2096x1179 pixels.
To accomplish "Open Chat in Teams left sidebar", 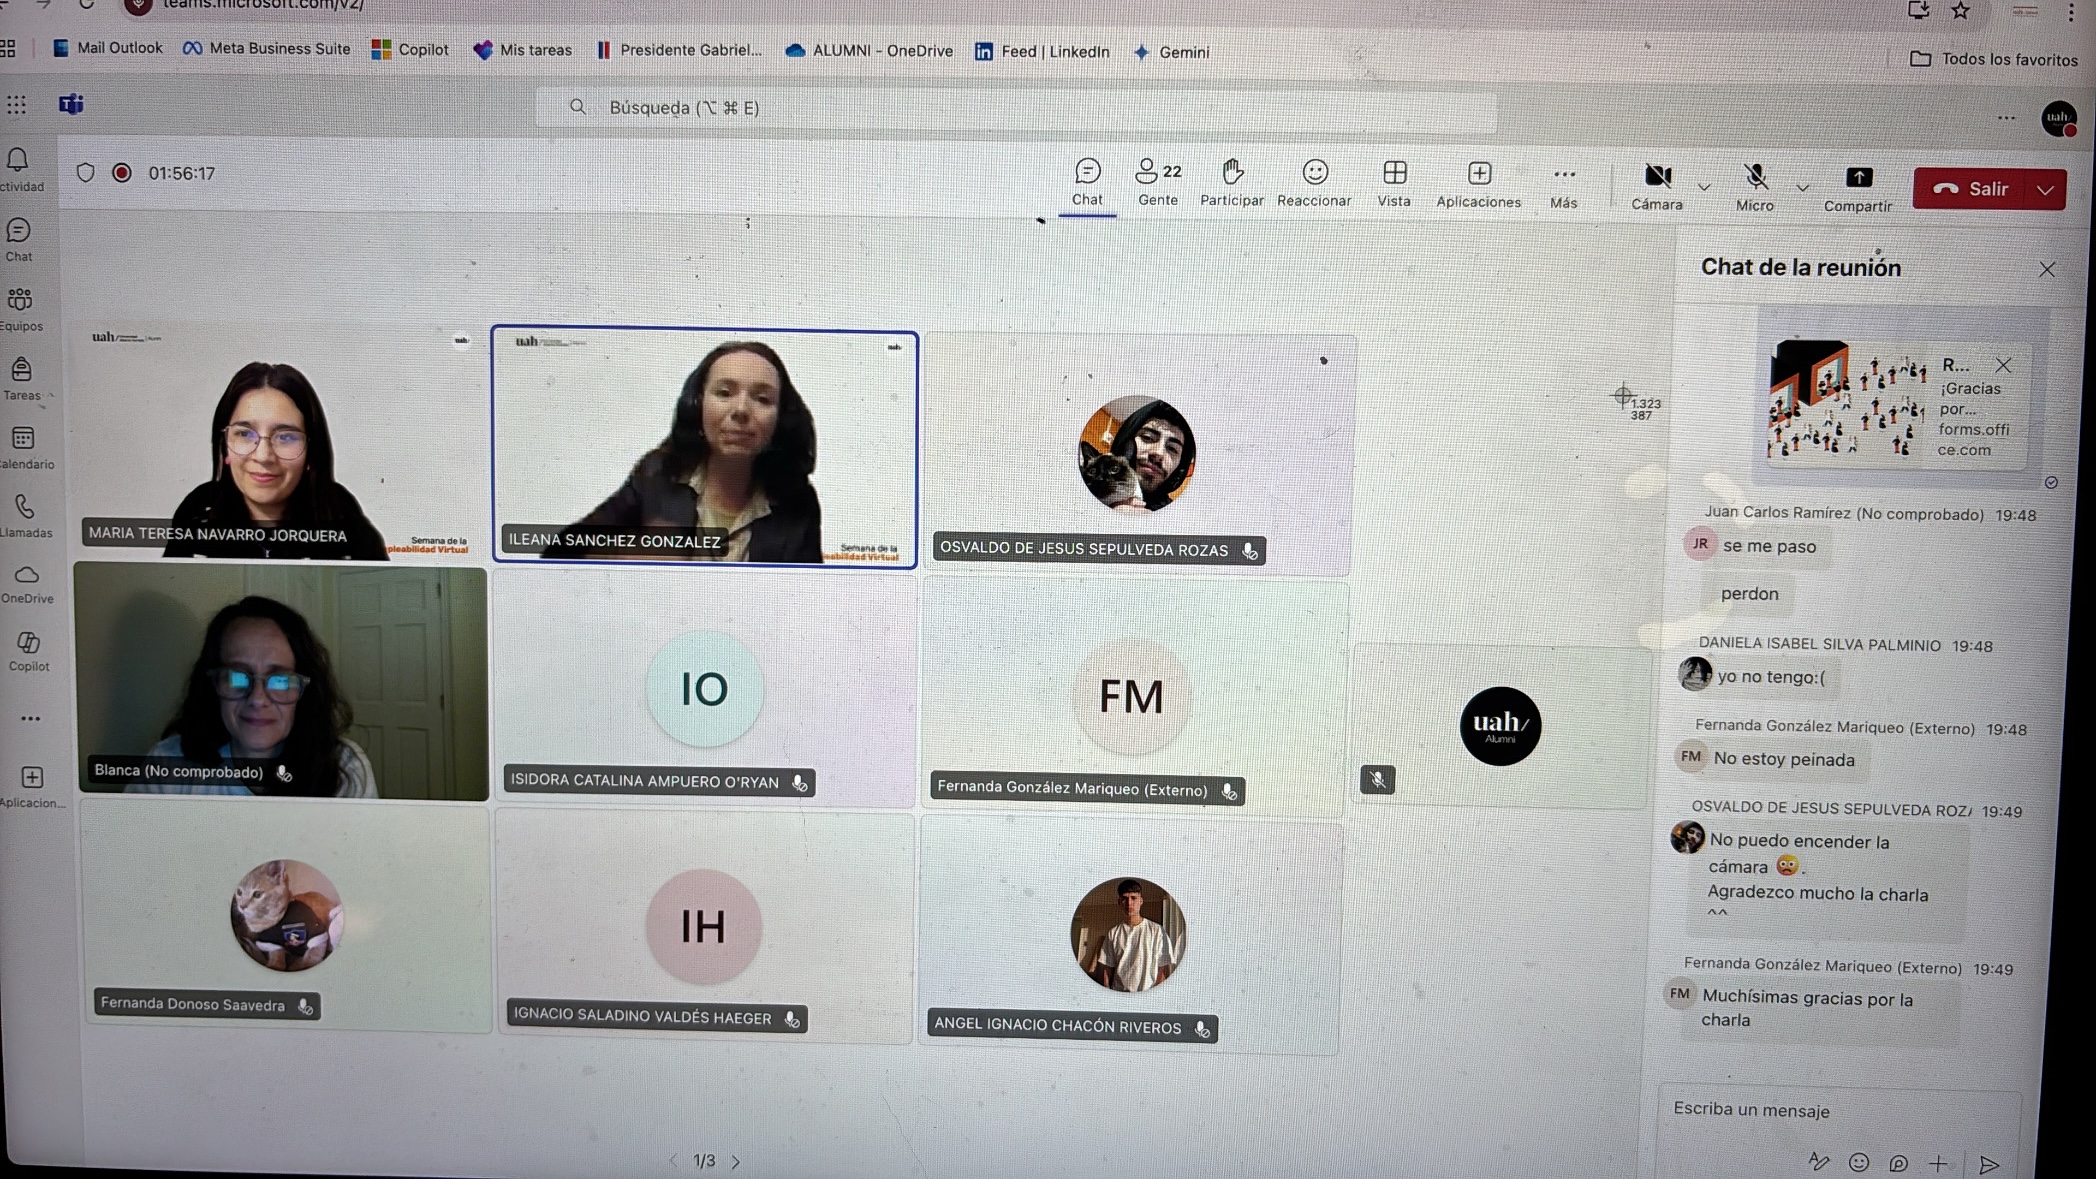I will tap(19, 240).
